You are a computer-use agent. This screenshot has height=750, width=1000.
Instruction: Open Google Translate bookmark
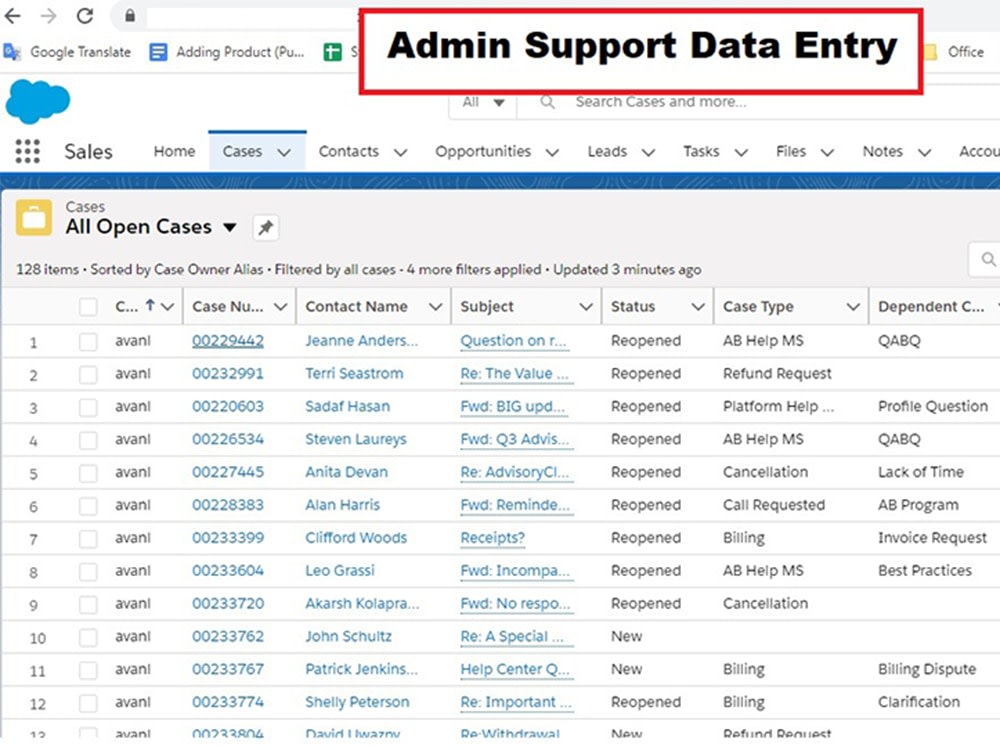pos(67,52)
